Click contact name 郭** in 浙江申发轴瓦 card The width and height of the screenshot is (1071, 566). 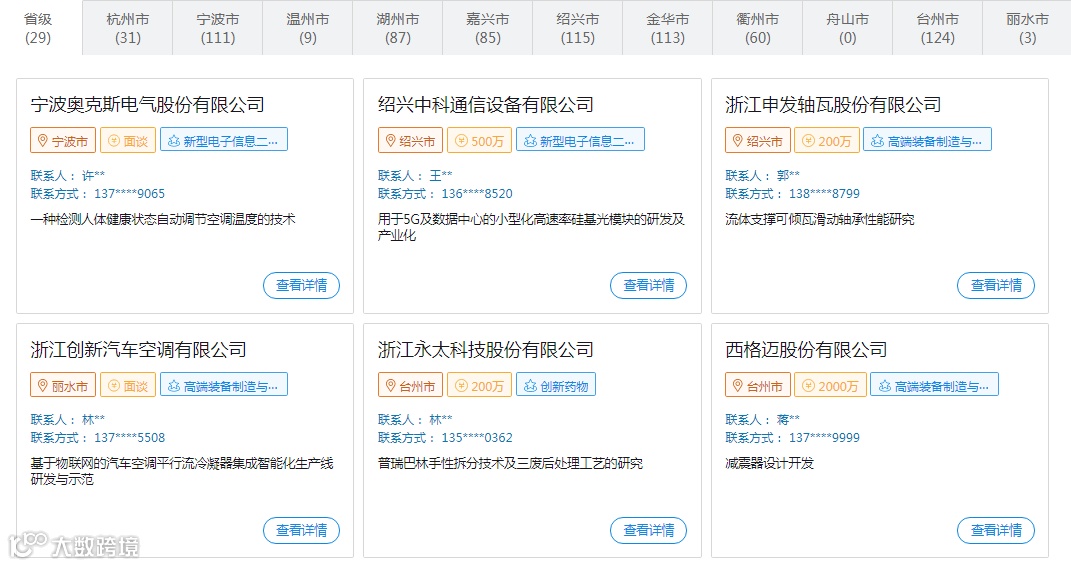[788, 176]
